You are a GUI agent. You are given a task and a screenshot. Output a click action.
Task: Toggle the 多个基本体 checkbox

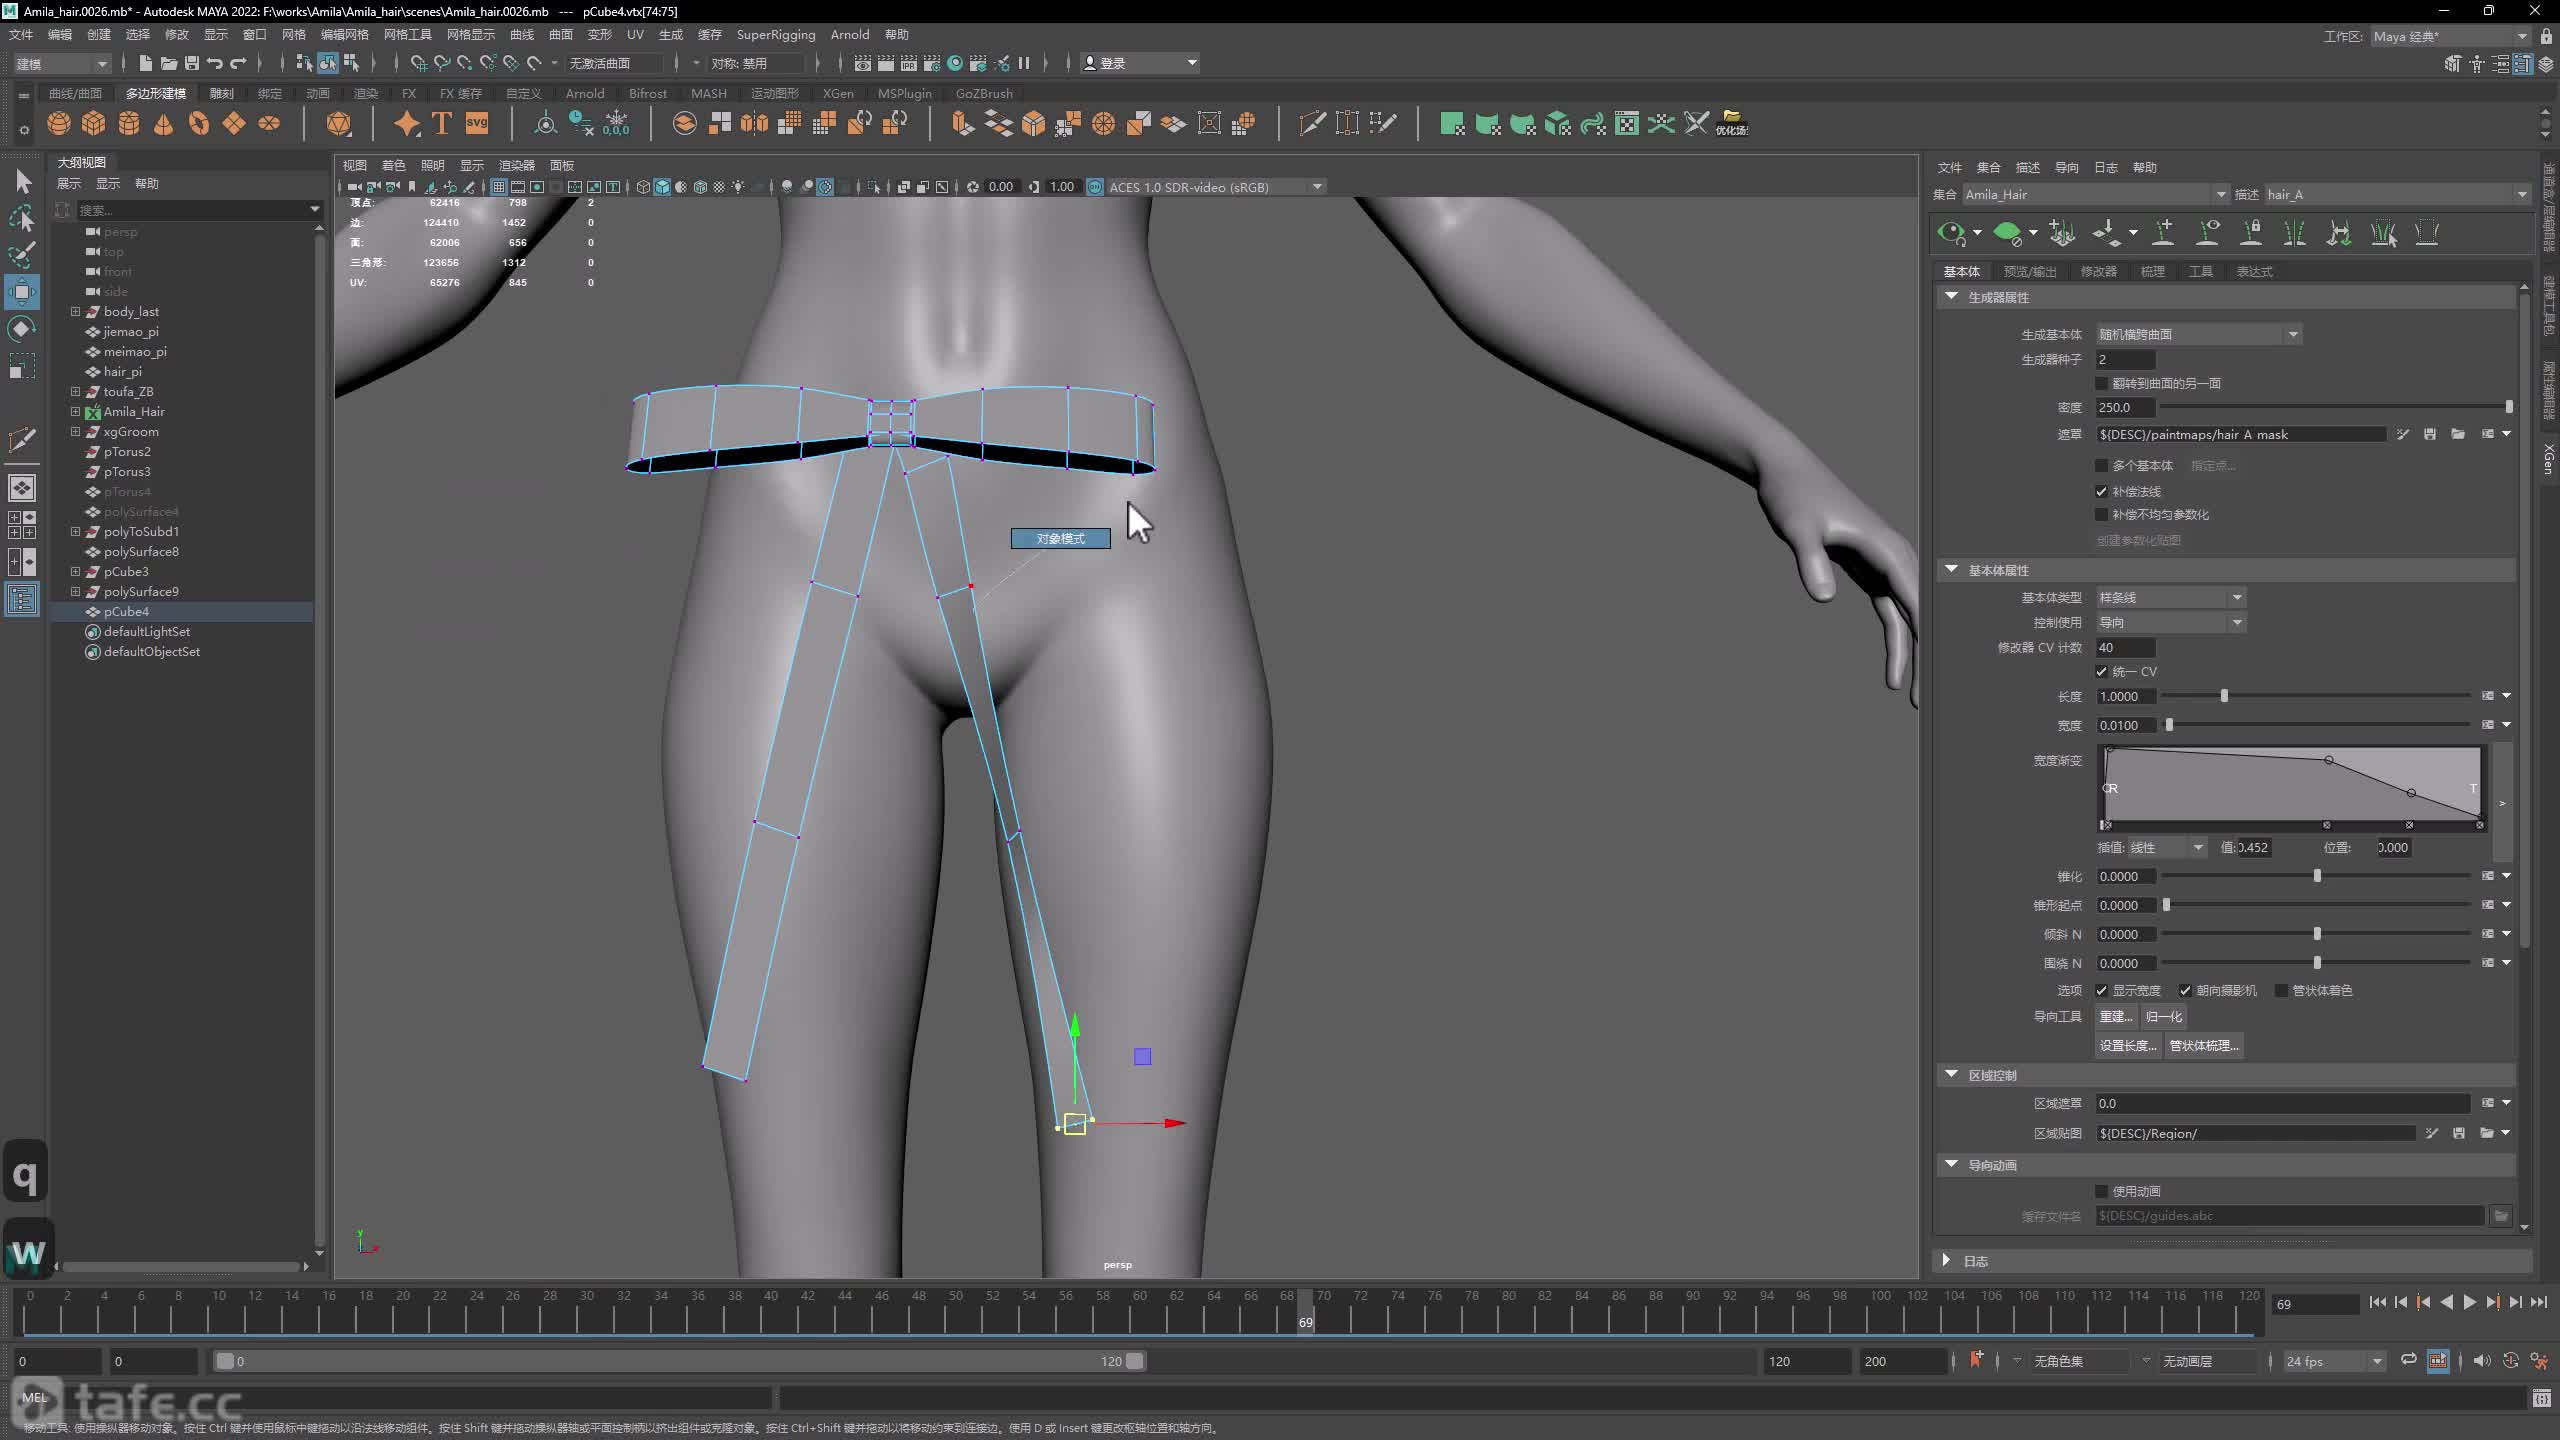tap(2101, 466)
